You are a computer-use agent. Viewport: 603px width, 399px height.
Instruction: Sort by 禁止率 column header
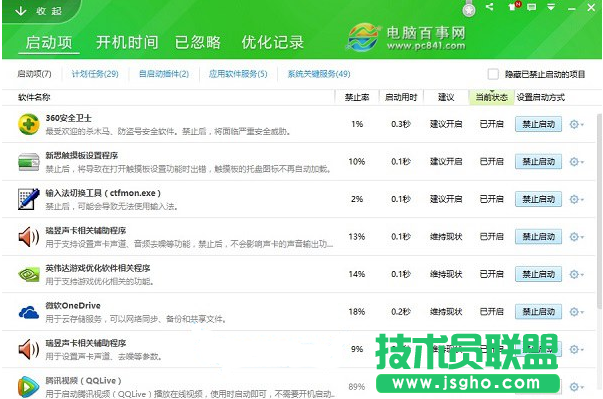(x=357, y=97)
